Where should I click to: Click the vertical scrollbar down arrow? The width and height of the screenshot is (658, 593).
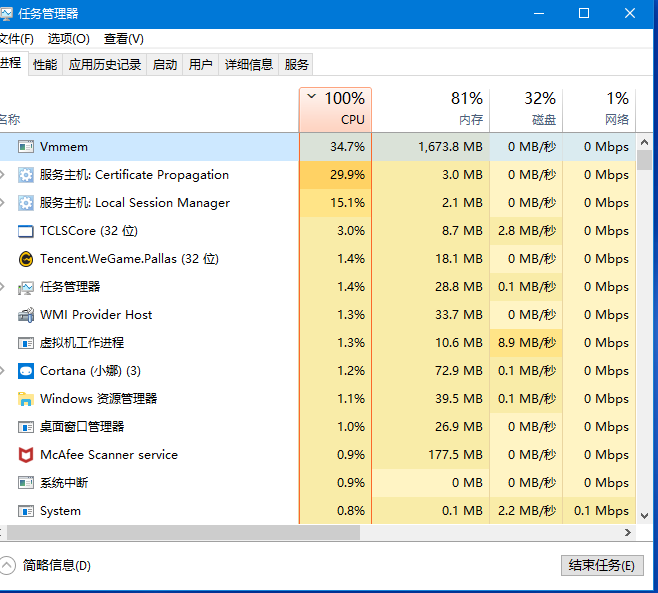(x=645, y=516)
